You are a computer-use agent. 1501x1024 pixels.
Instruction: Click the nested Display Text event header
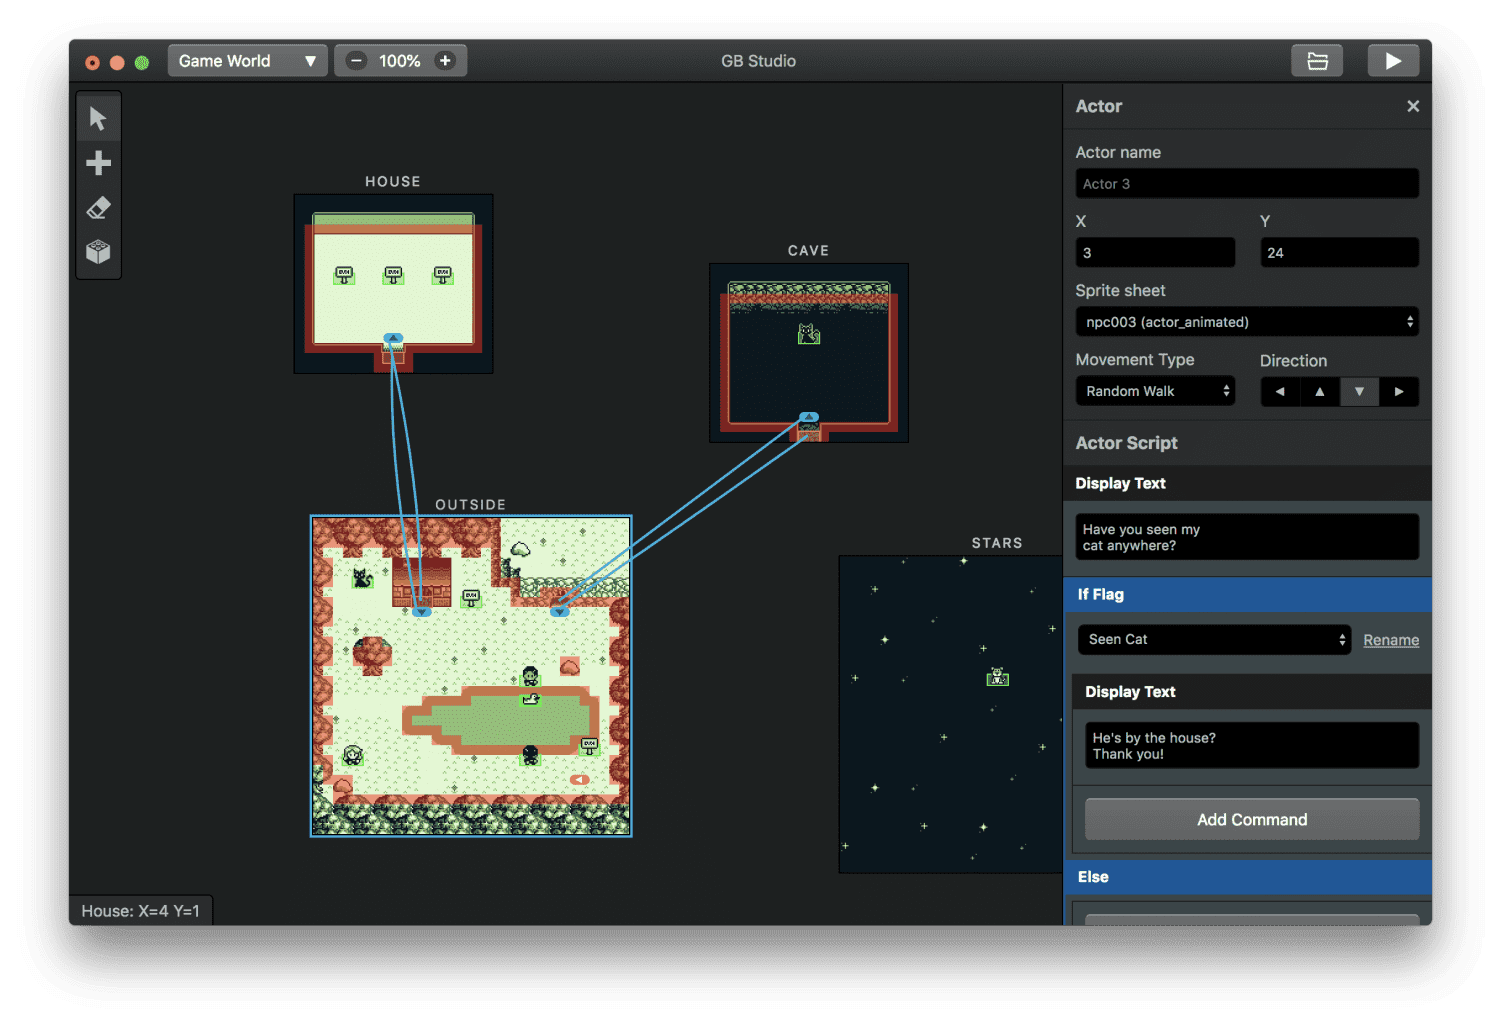coord(1252,692)
